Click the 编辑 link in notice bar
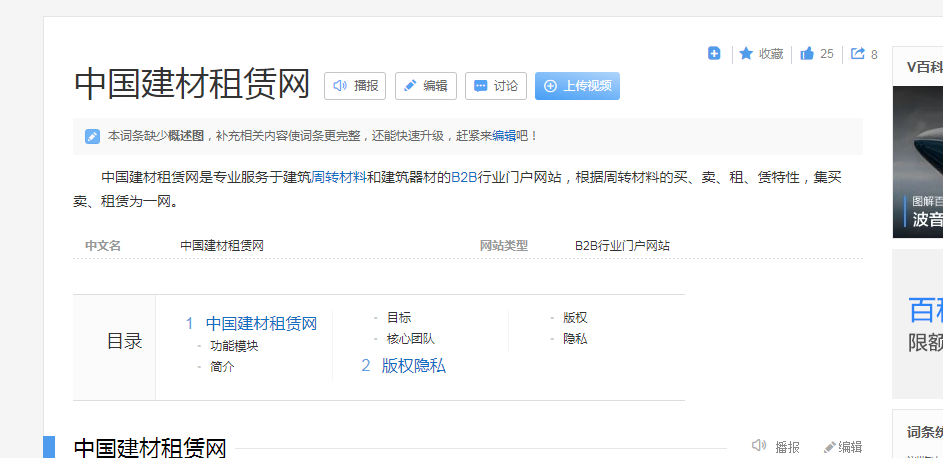Image resolution: width=943 pixels, height=458 pixels. click(x=503, y=136)
